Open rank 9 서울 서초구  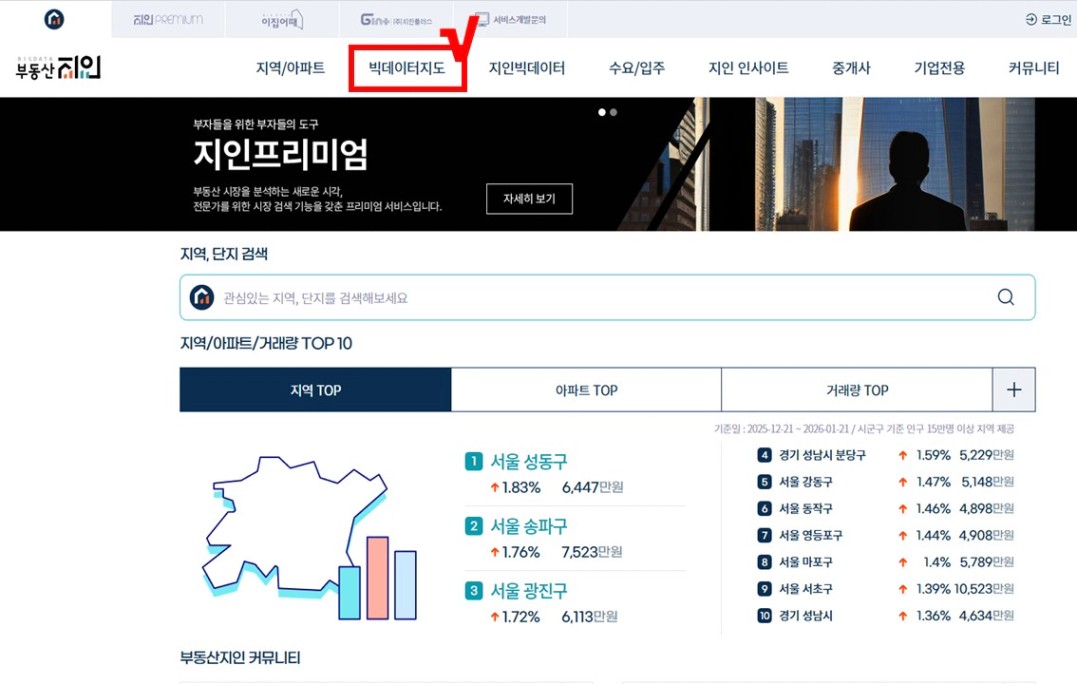click(x=805, y=589)
